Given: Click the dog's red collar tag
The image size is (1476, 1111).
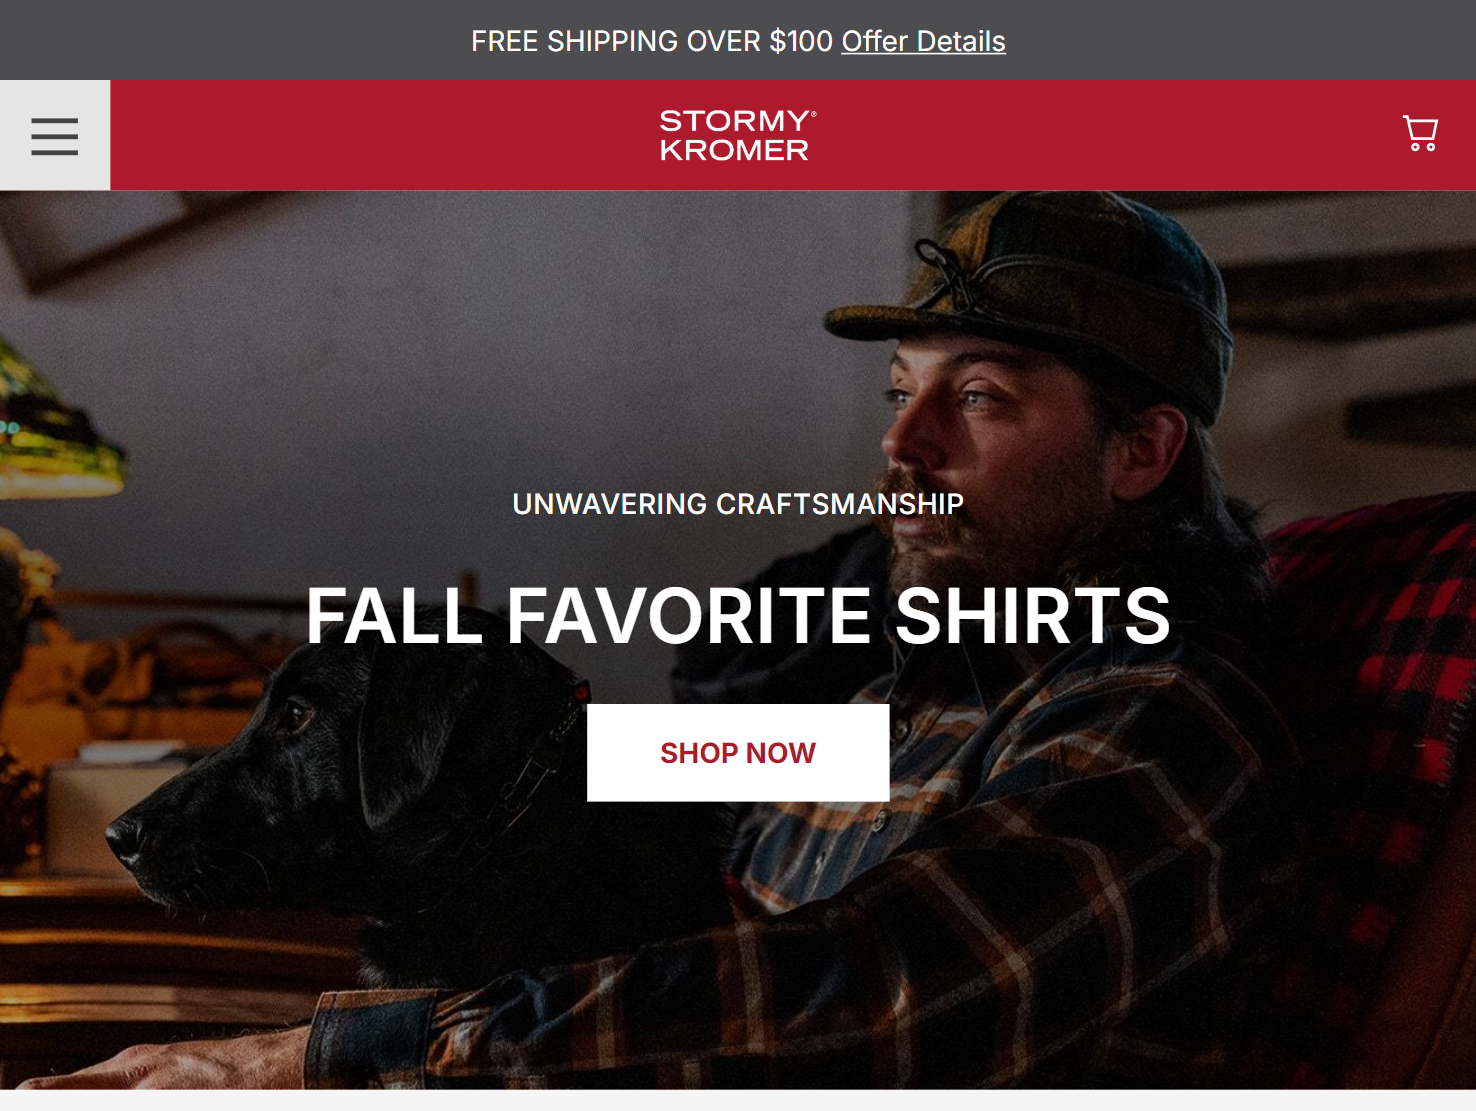Looking at the screenshot, I should click(x=580, y=692).
